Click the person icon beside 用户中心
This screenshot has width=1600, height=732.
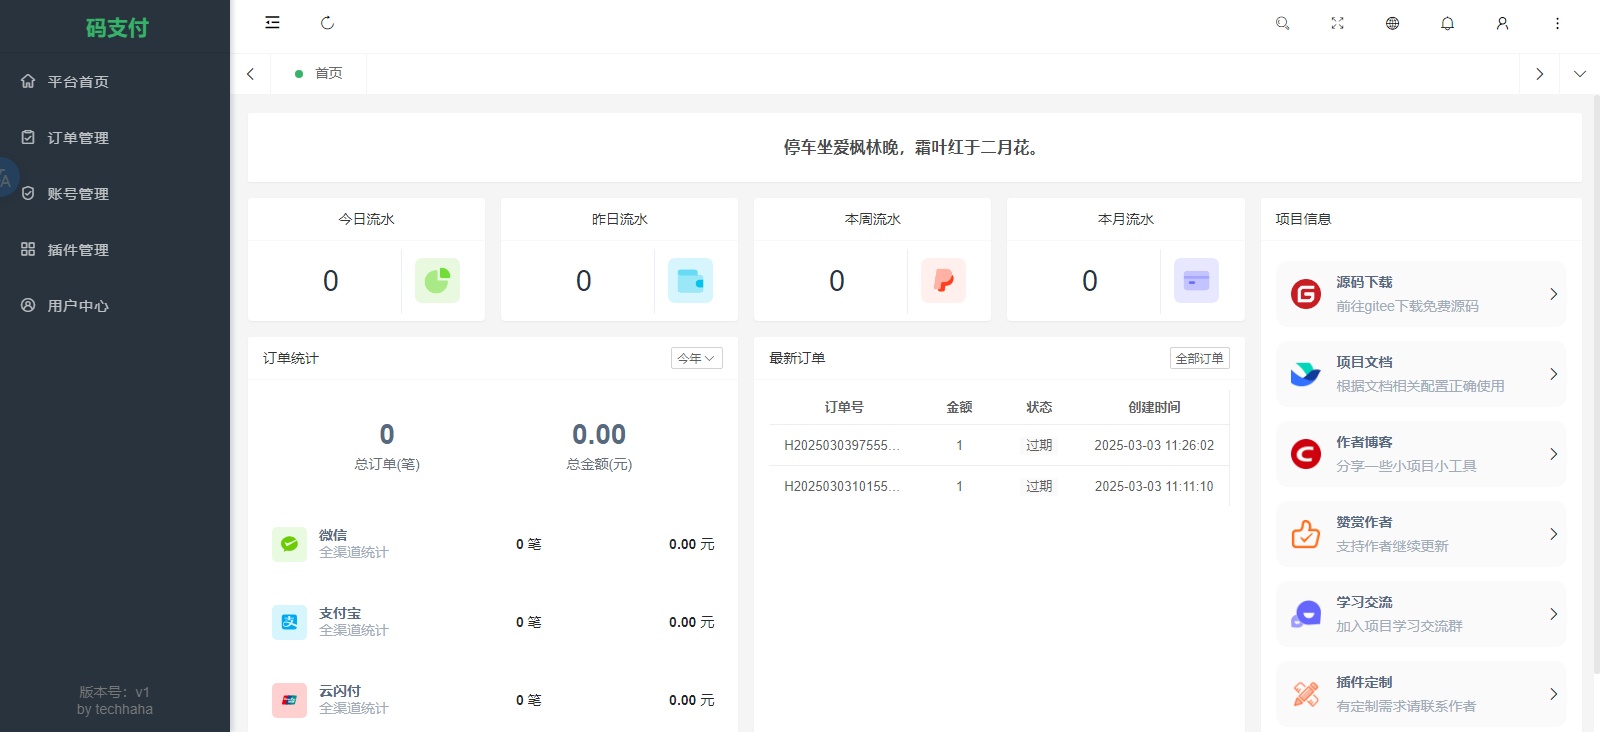click(x=28, y=305)
